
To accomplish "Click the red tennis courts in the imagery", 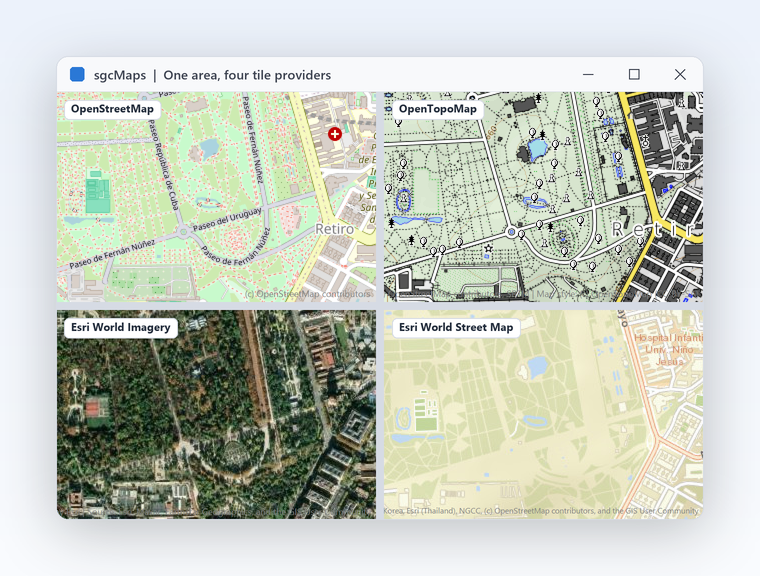I will click(x=97, y=408).
